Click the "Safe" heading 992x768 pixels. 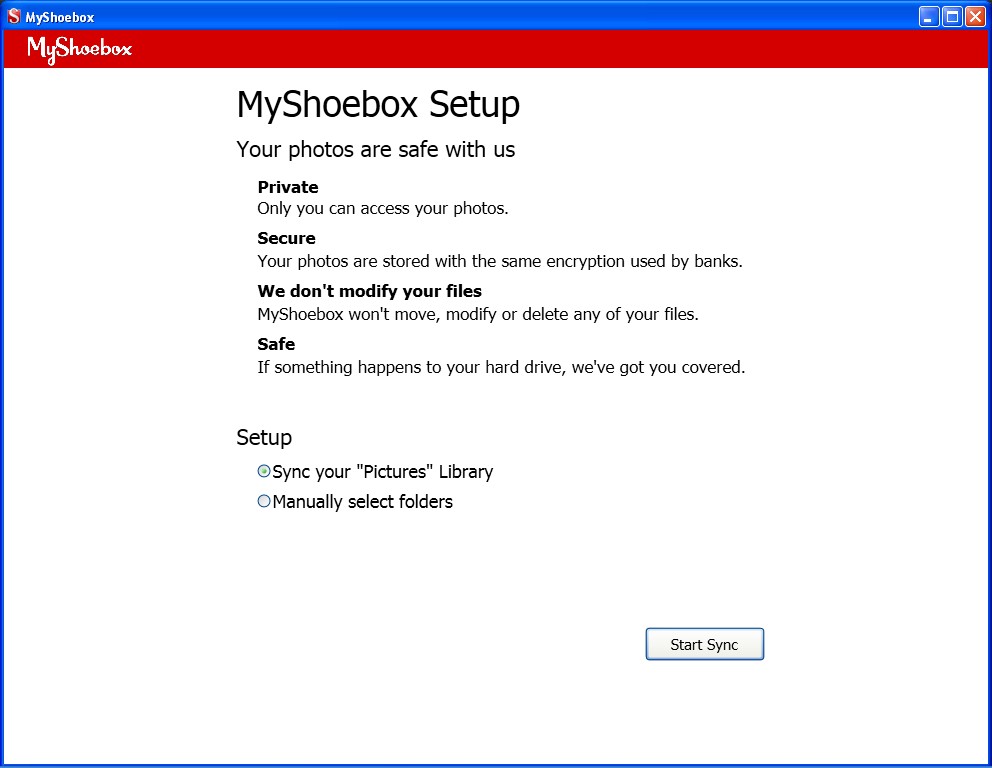click(276, 344)
